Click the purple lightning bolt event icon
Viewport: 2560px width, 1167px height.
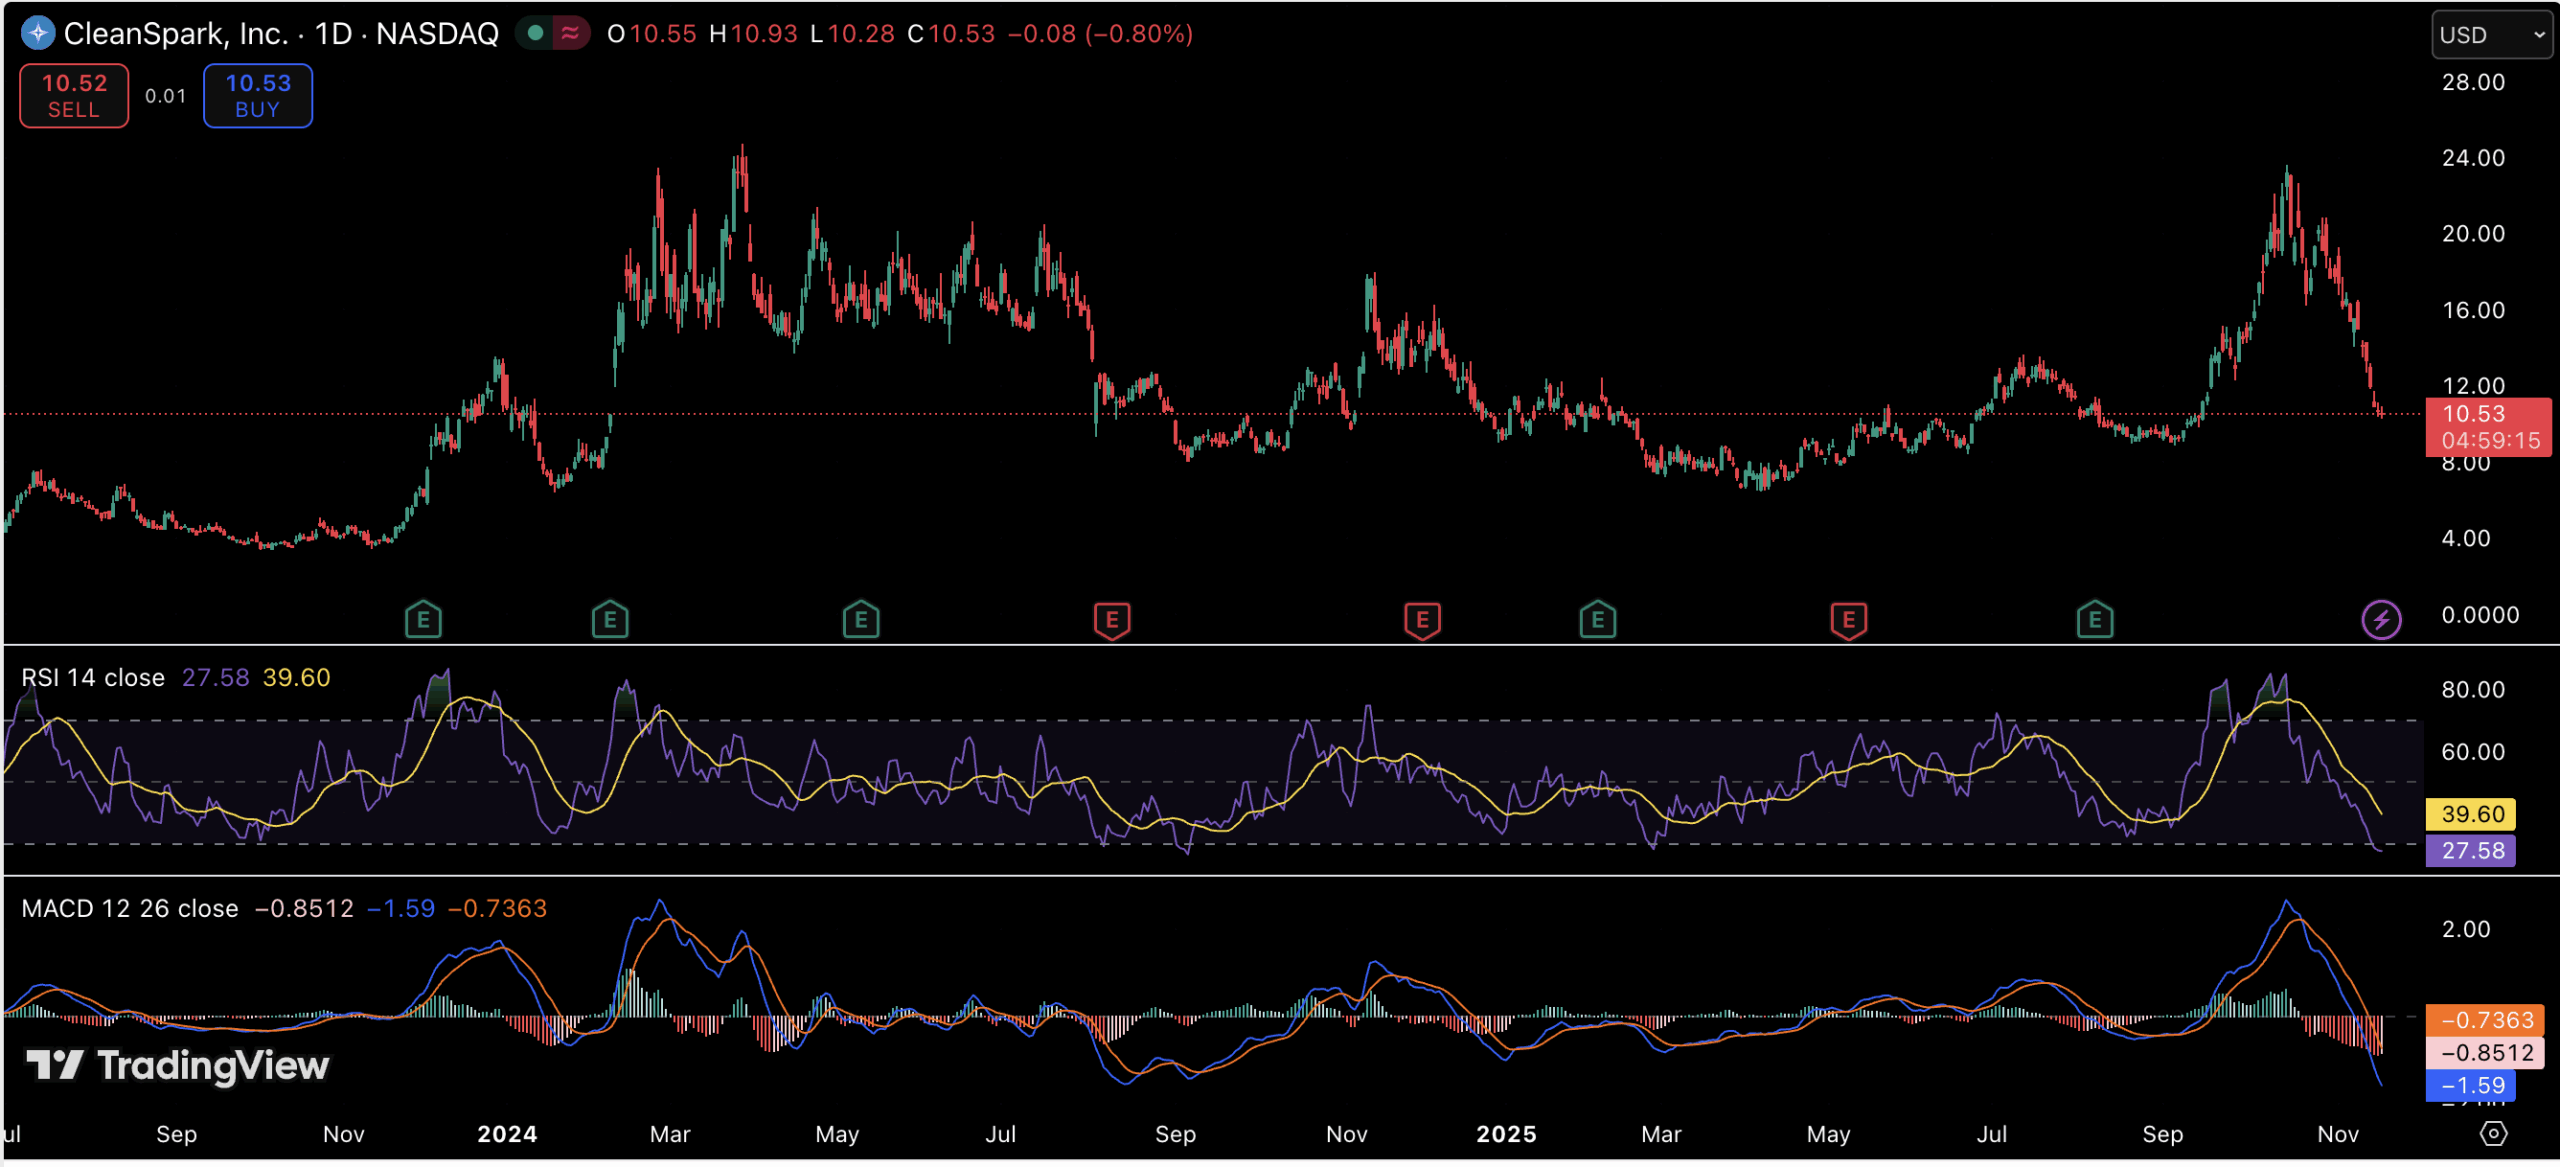[x=2380, y=620]
